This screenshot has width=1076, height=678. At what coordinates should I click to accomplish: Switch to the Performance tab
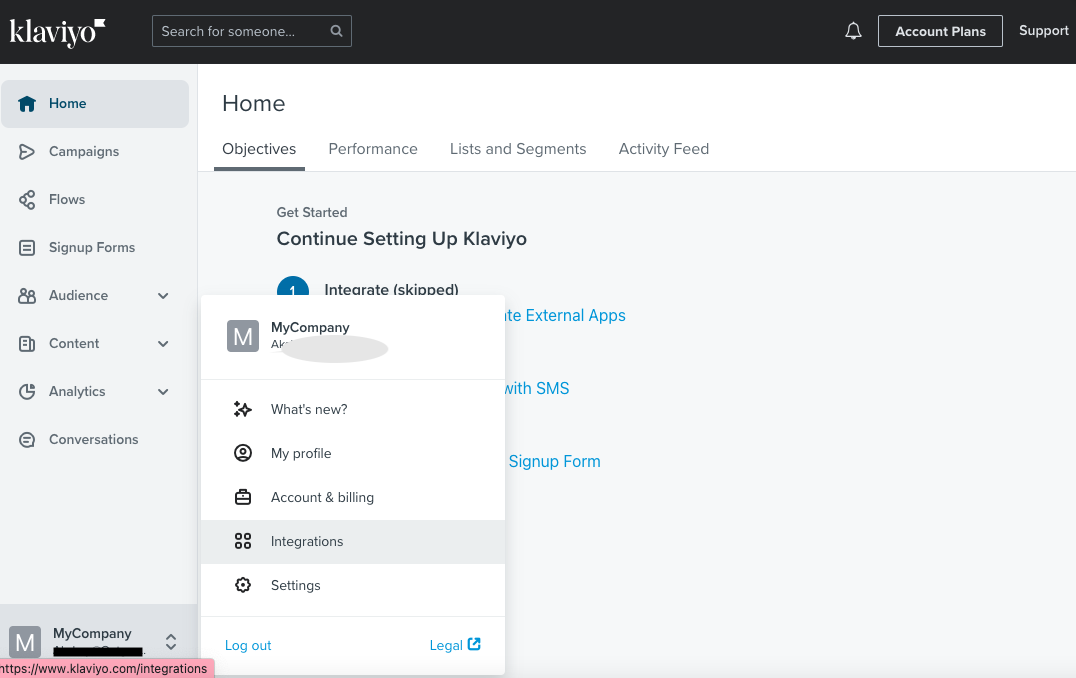click(x=373, y=149)
